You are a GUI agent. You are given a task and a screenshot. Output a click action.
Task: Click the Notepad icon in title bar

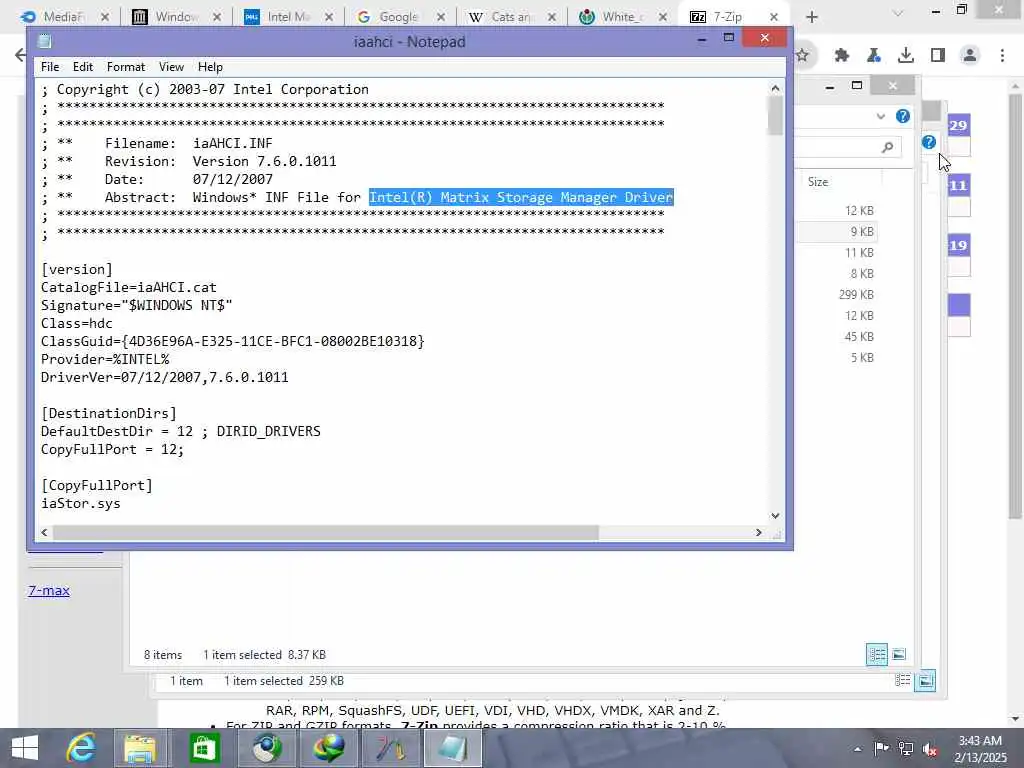tap(44, 41)
